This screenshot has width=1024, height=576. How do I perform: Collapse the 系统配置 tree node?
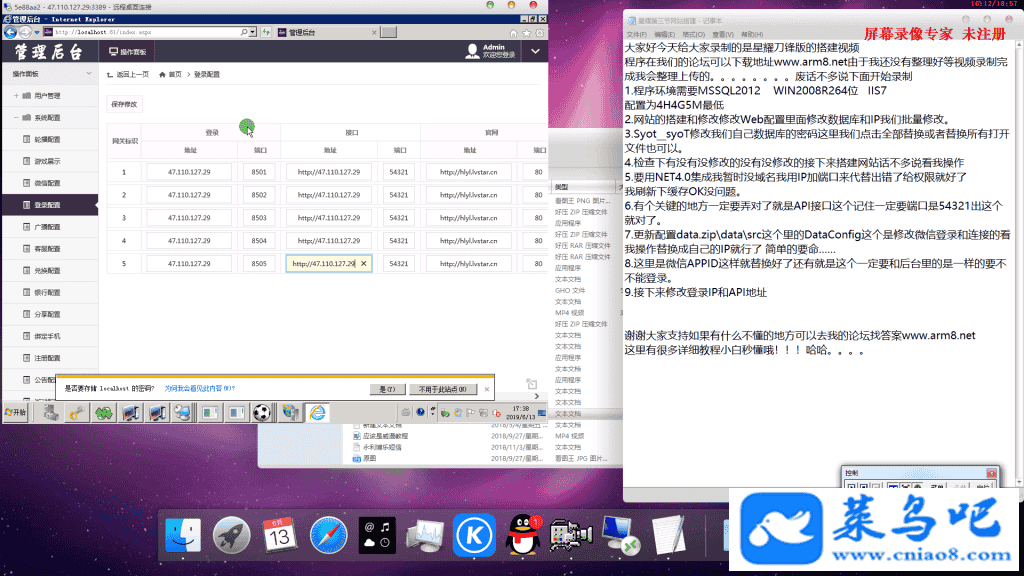click(x=16, y=118)
